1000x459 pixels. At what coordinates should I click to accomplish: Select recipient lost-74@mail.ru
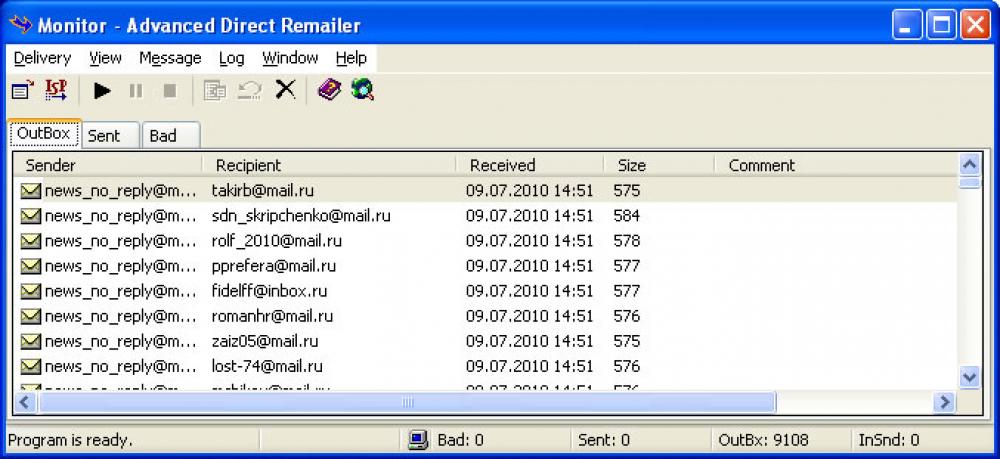[267, 367]
